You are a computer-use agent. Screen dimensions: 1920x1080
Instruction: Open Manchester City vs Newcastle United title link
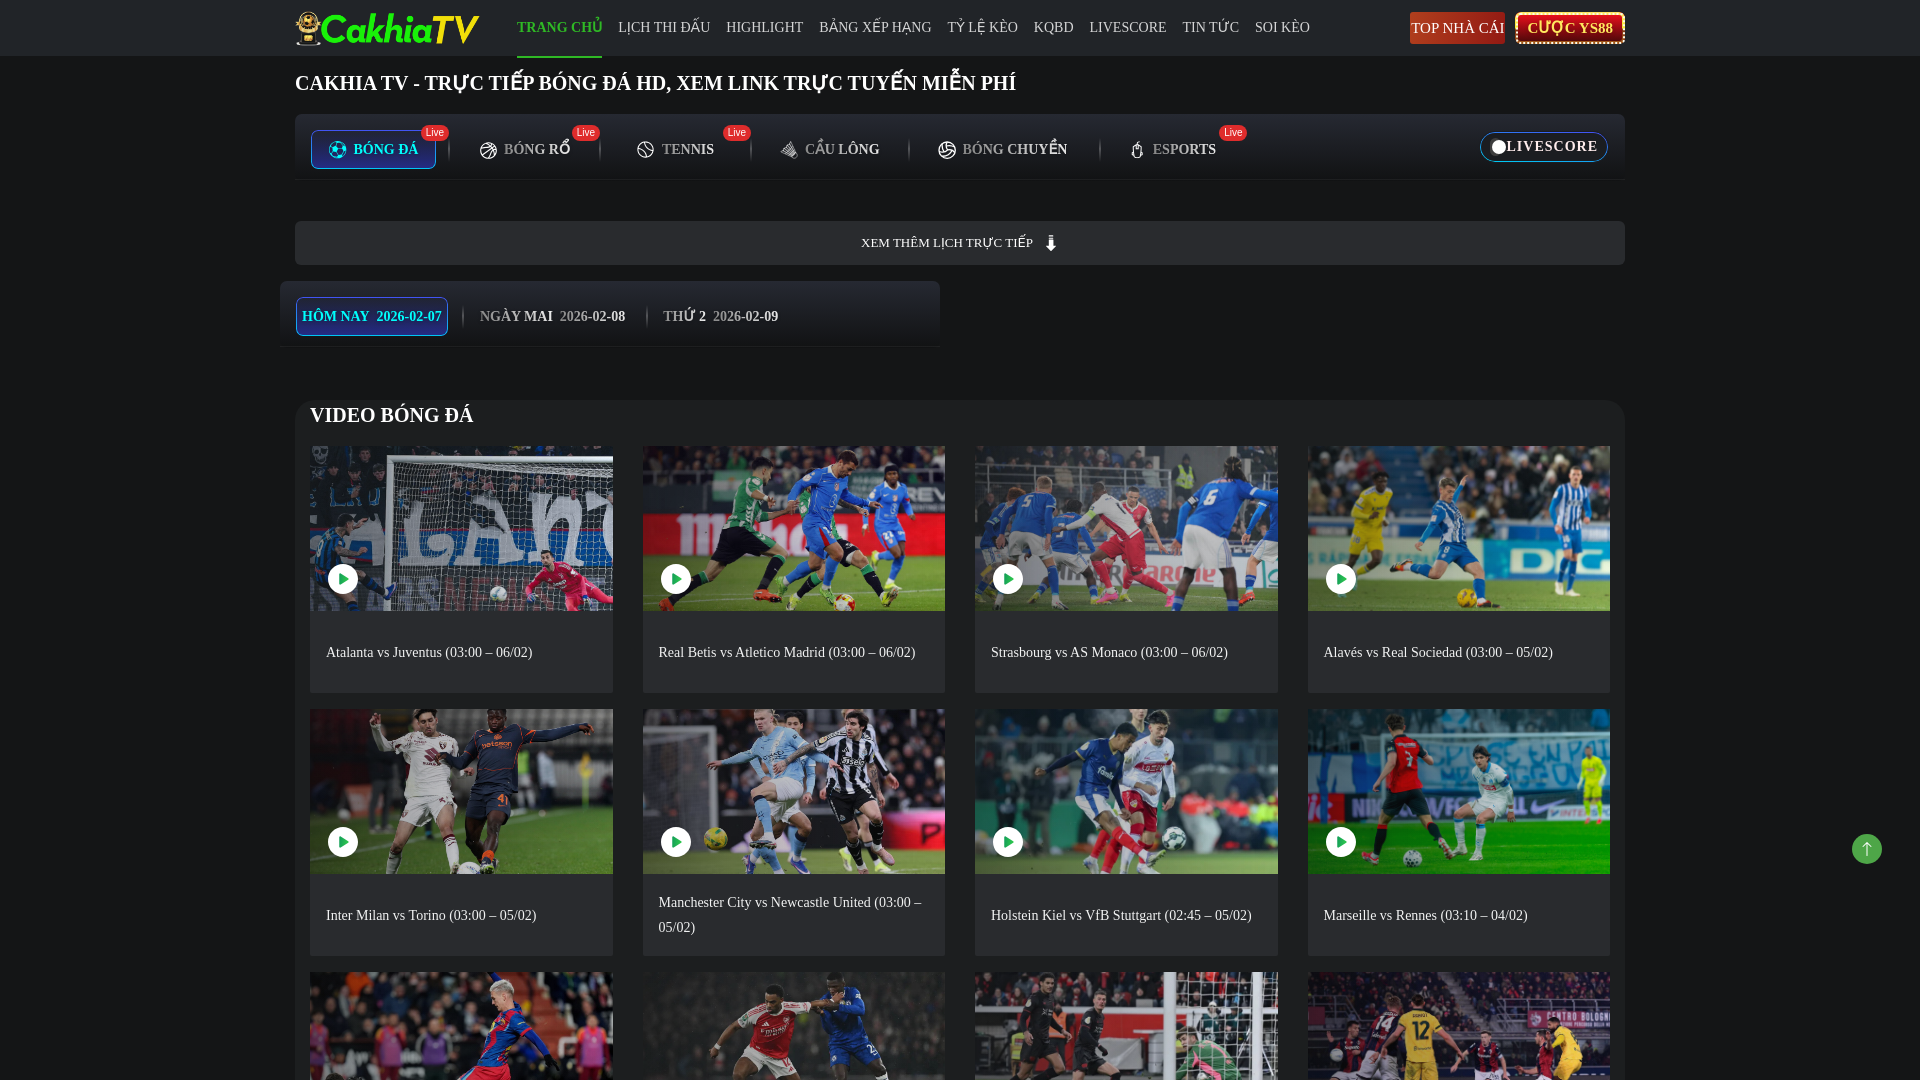[790, 915]
